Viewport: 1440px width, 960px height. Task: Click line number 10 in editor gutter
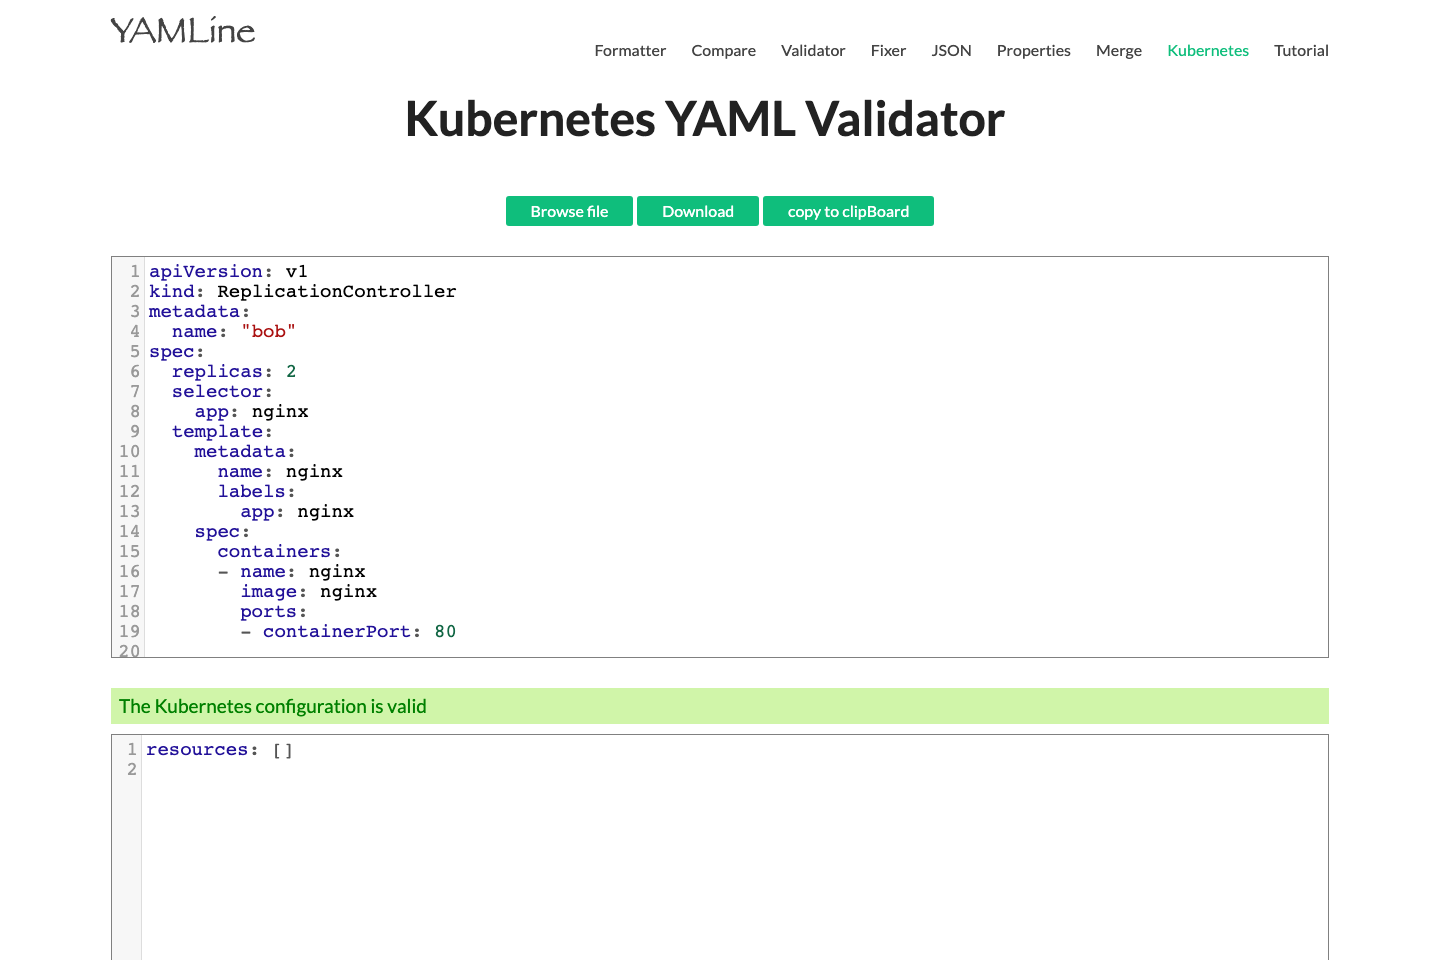coord(129,451)
